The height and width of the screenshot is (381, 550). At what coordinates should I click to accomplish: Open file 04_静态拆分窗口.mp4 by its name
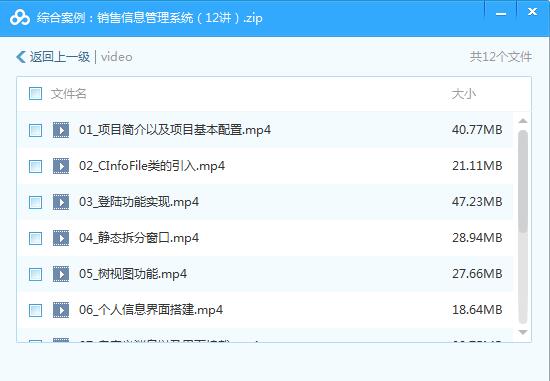pos(139,238)
